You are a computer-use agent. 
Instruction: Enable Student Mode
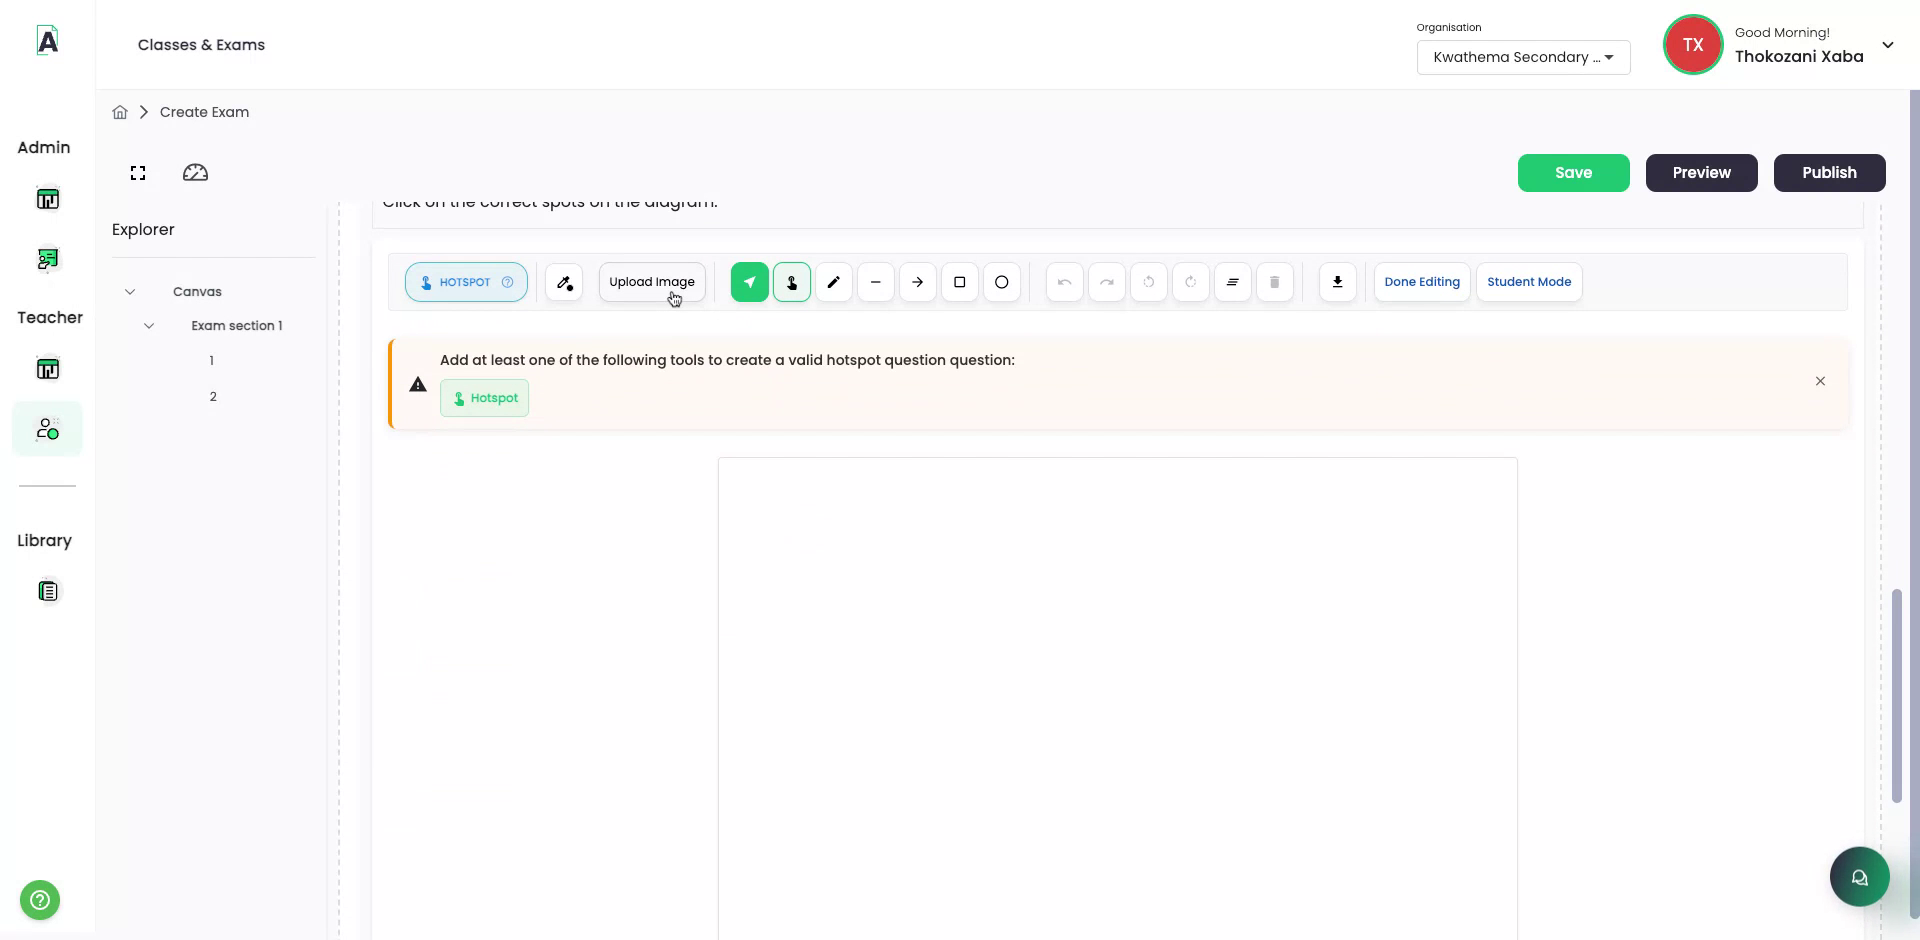tap(1528, 281)
